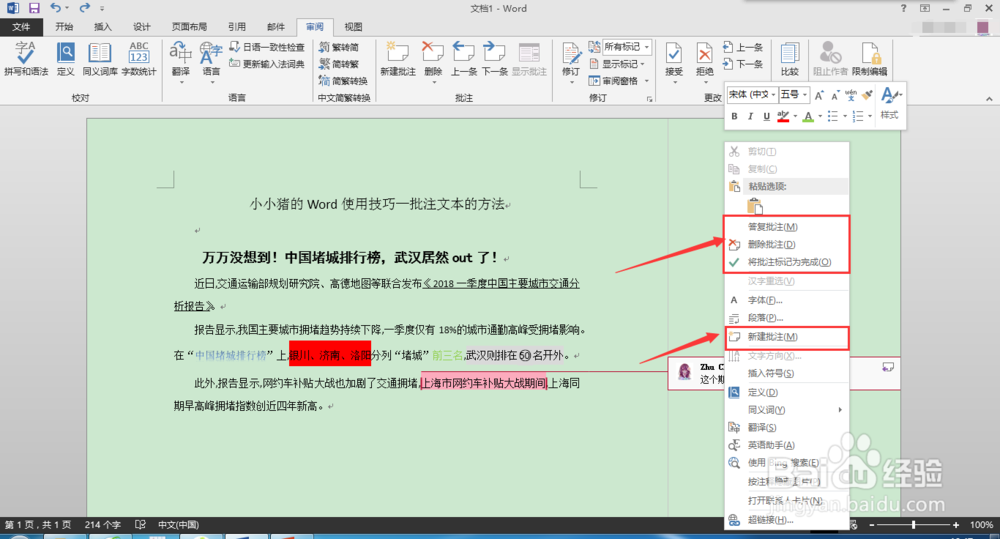
Task: Click the shrink font icon in the mini toolbar
Action: [x=835, y=95]
